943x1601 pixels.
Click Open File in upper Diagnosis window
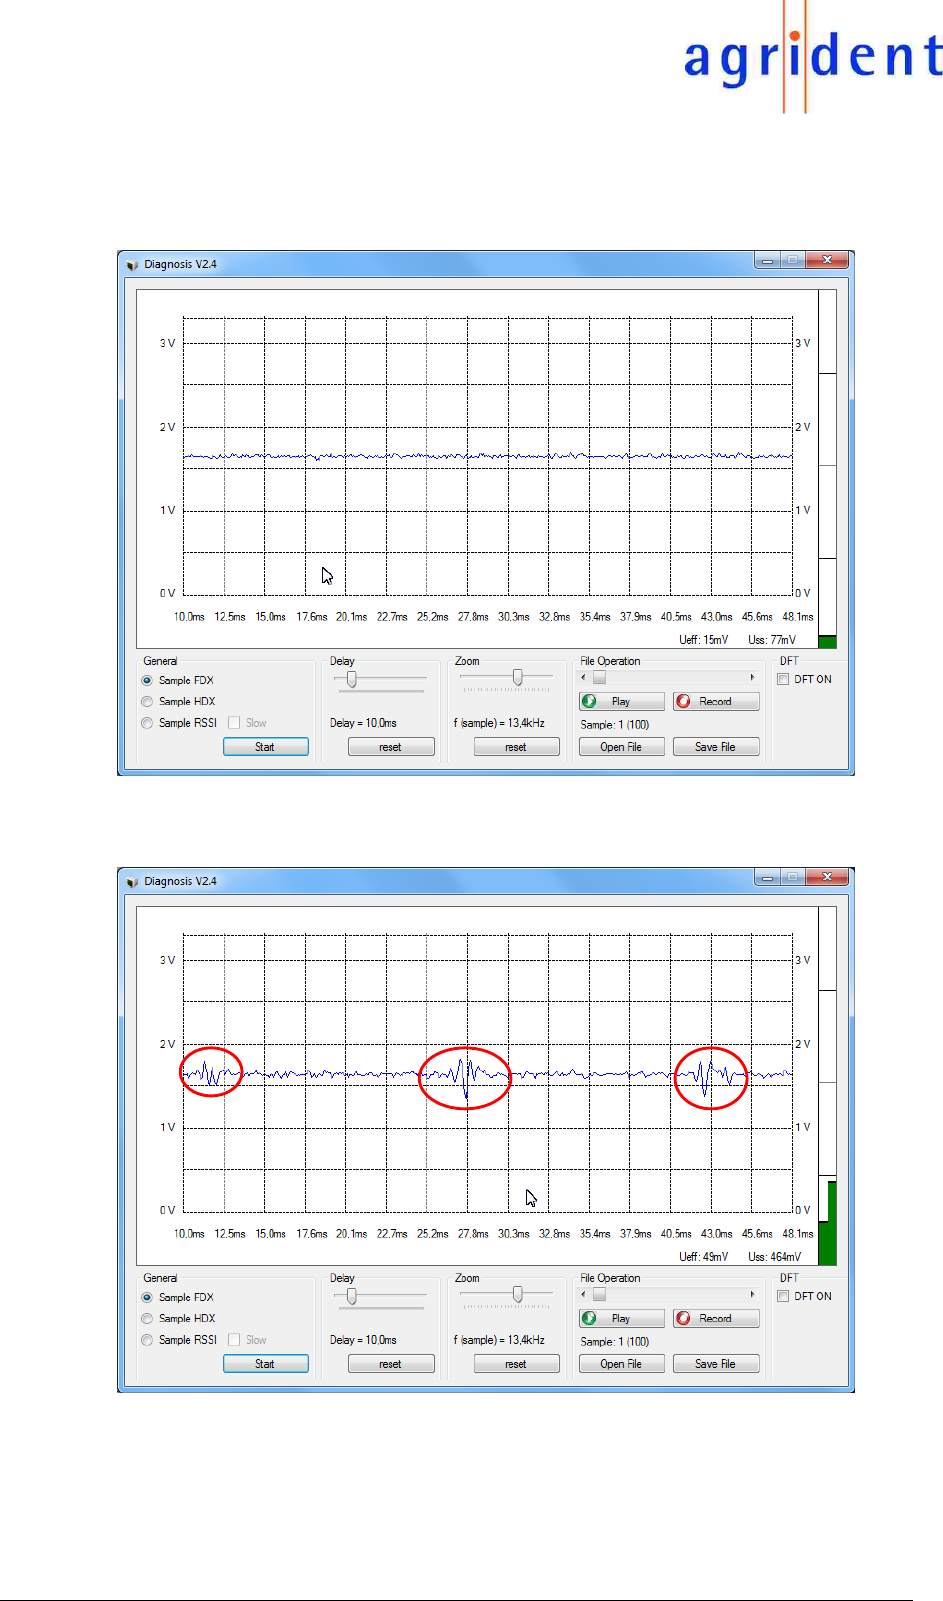pyautogui.click(x=621, y=747)
